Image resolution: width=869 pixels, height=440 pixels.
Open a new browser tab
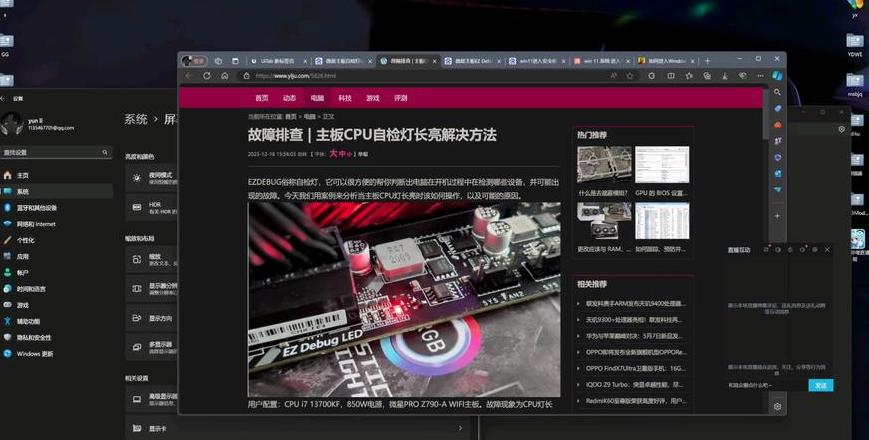[707, 61]
